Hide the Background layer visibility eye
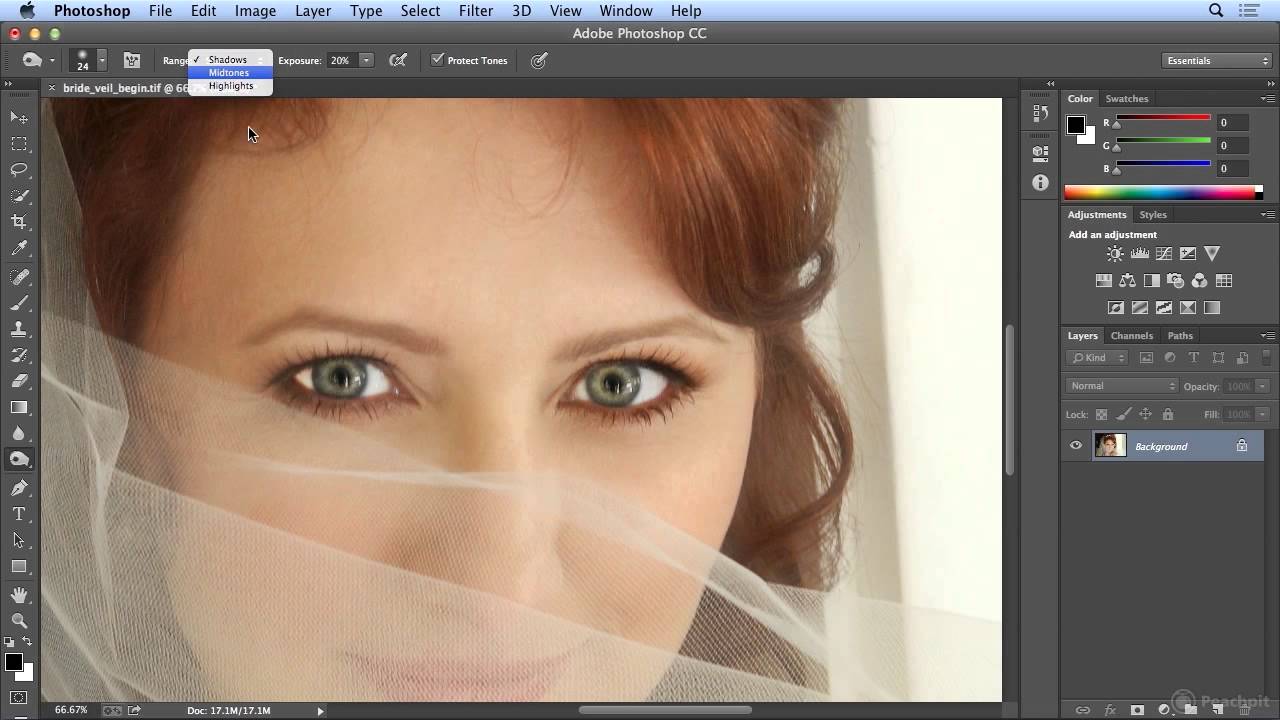1280x720 pixels. 1076,446
